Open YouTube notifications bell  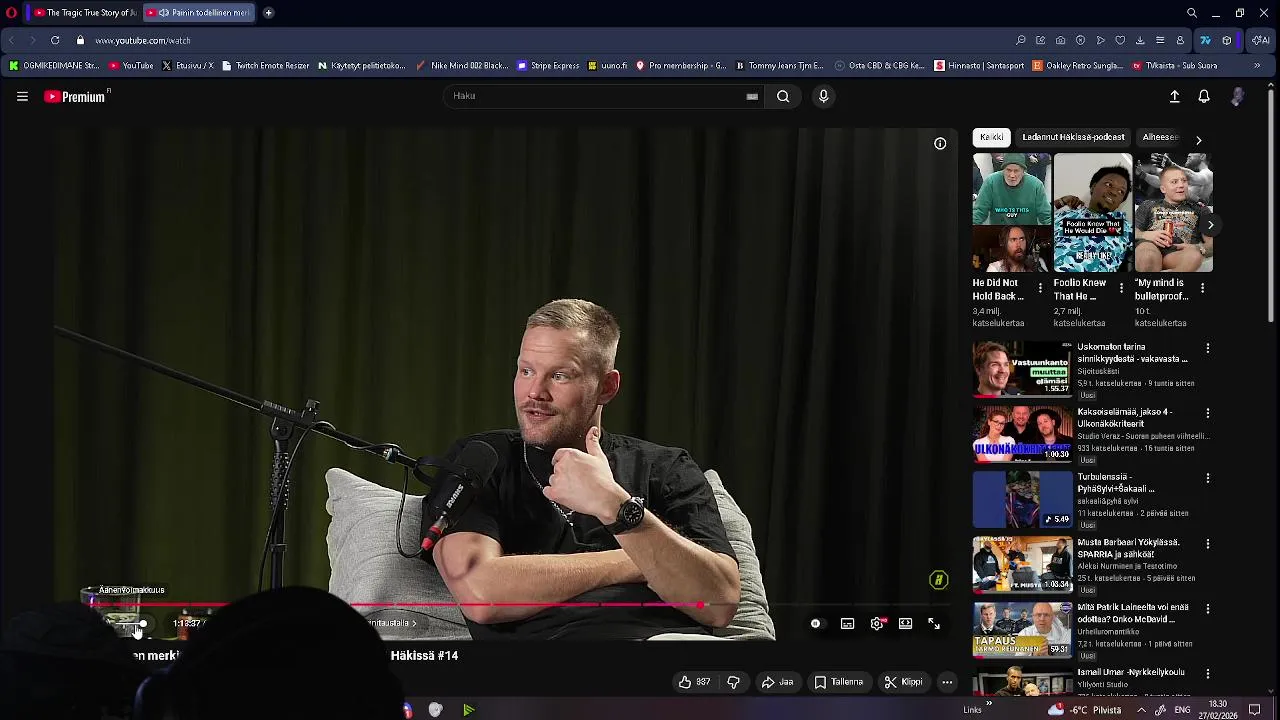click(x=1204, y=96)
